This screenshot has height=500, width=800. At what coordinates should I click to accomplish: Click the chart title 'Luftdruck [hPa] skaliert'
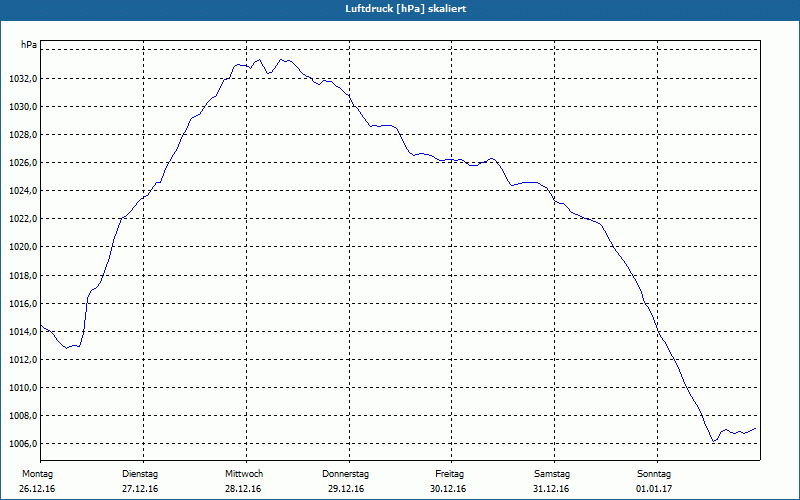point(406,9)
